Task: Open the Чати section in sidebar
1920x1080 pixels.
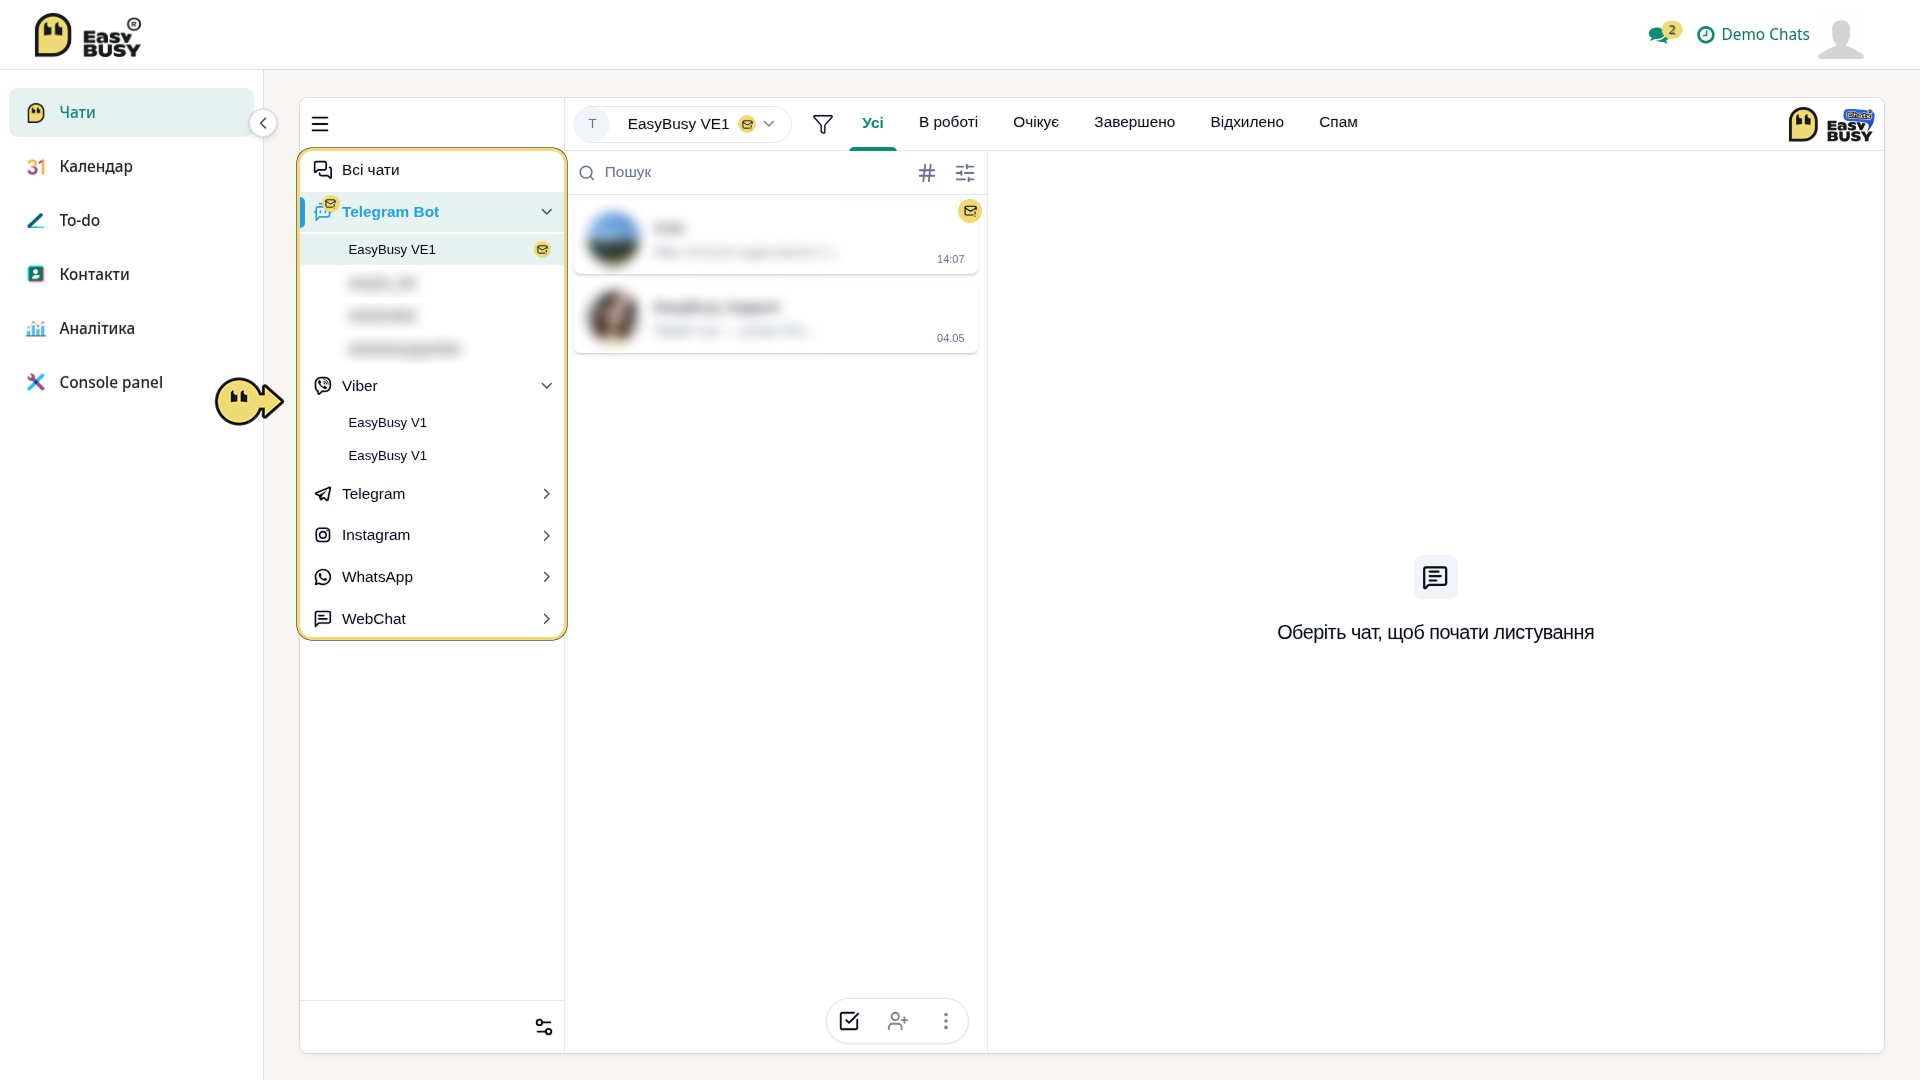Action: [131, 113]
